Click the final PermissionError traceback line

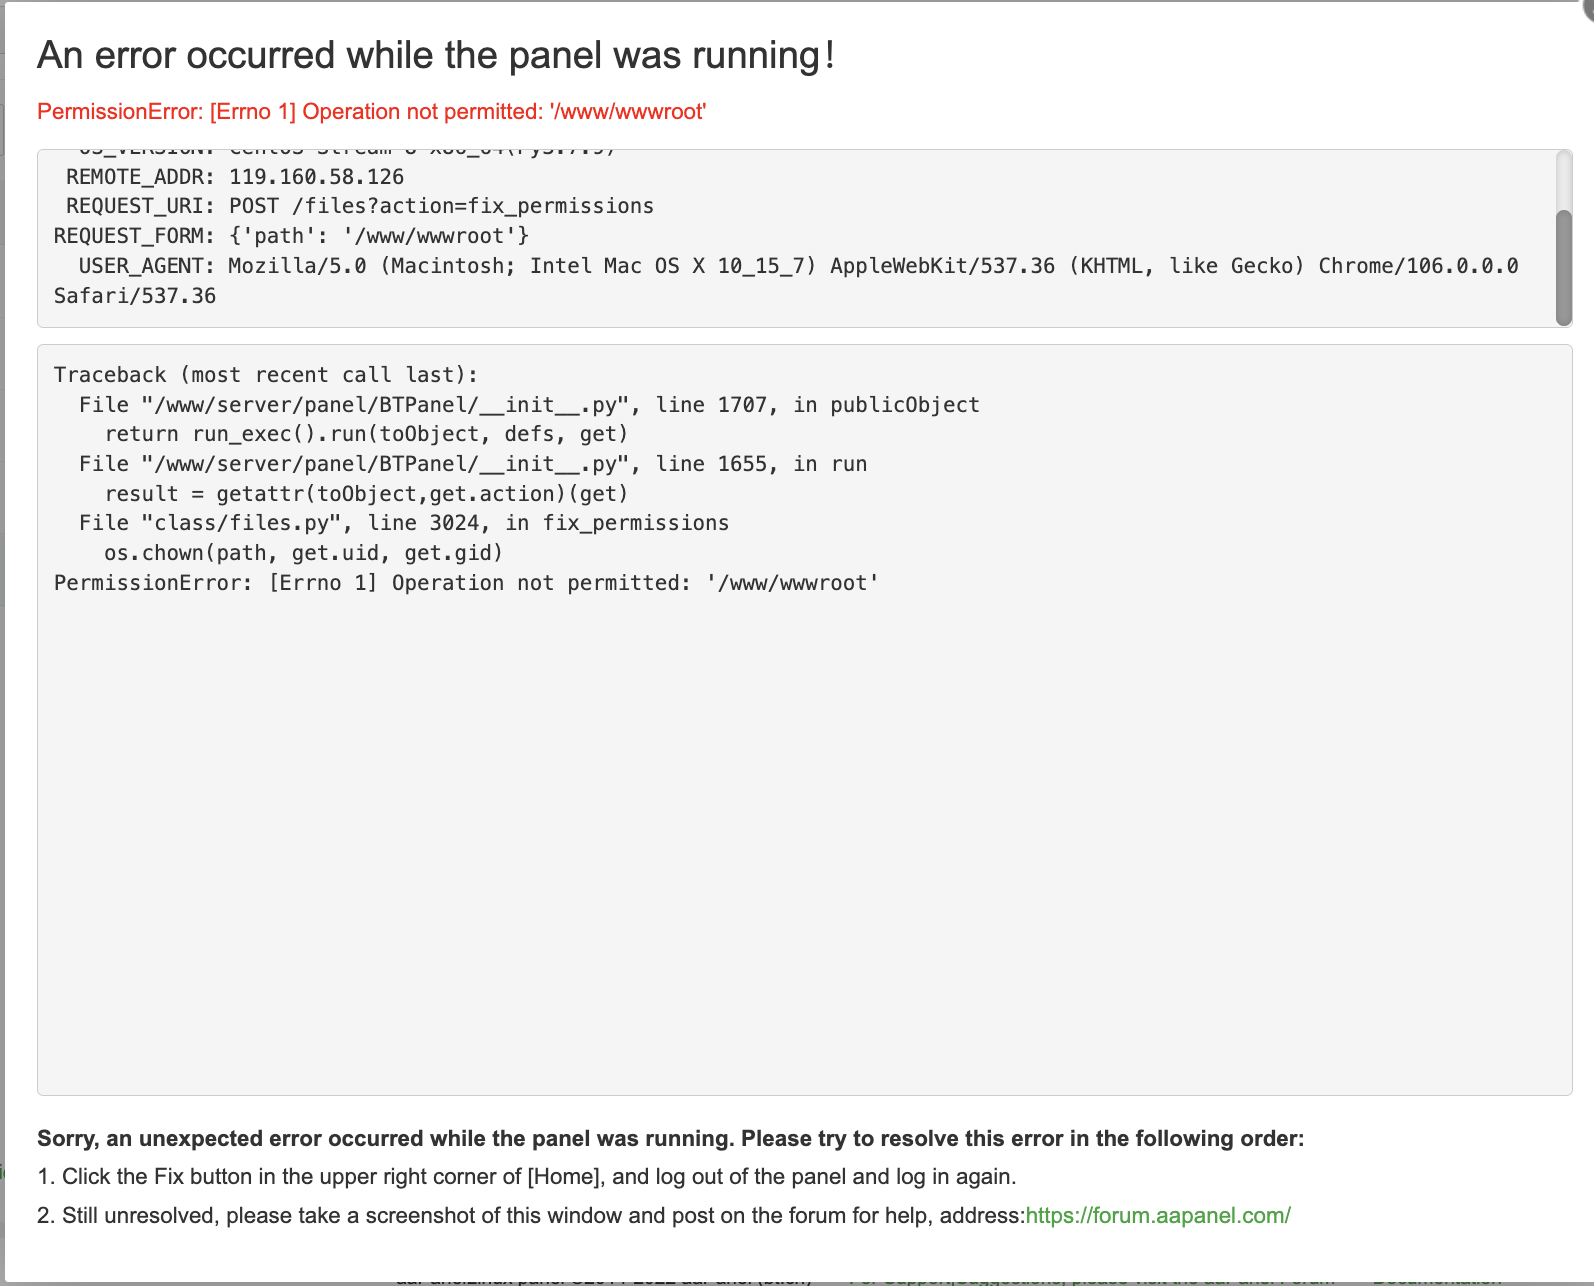(x=466, y=583)
